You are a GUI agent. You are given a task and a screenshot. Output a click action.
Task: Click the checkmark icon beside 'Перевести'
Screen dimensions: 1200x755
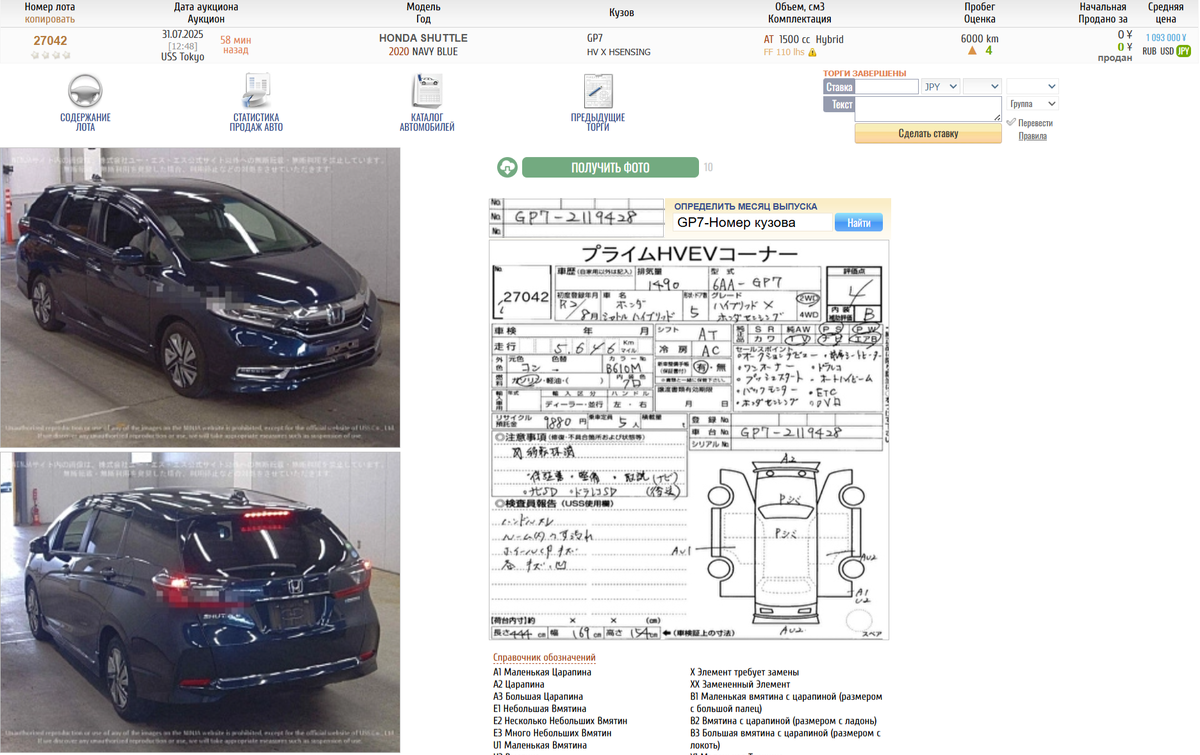click(1011, 122)
